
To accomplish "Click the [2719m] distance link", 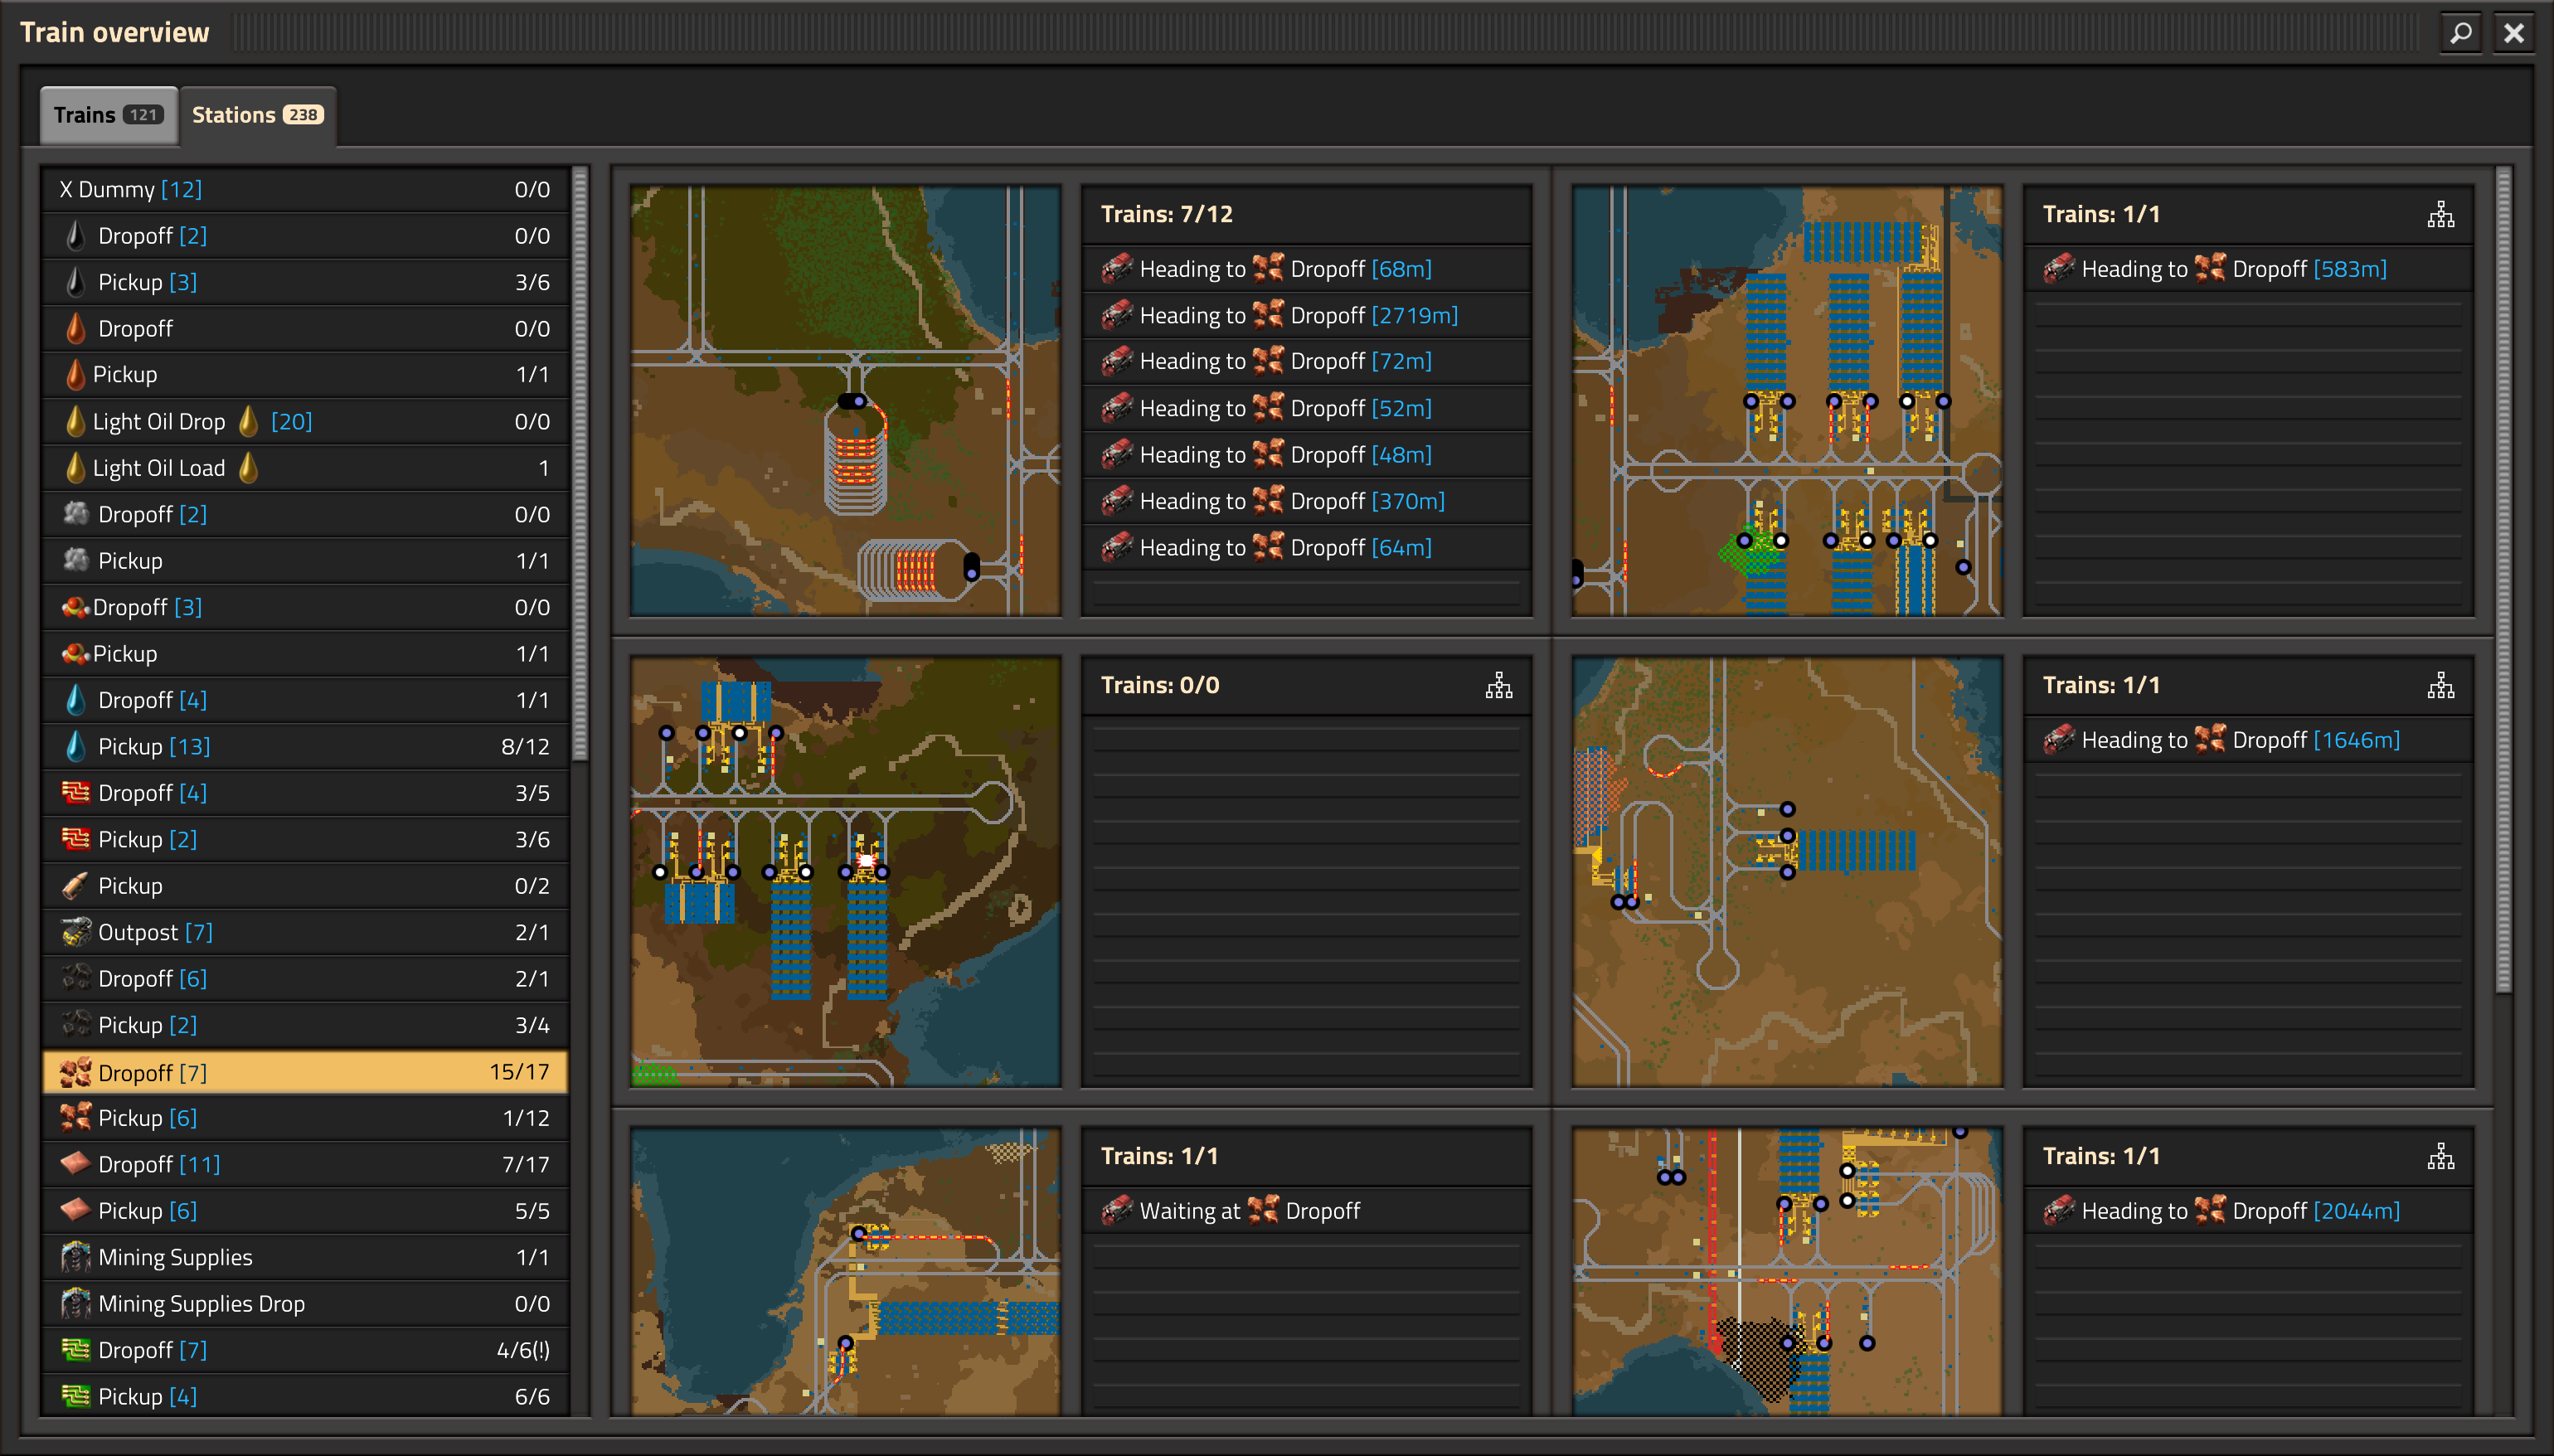I will pos(1414,315).
